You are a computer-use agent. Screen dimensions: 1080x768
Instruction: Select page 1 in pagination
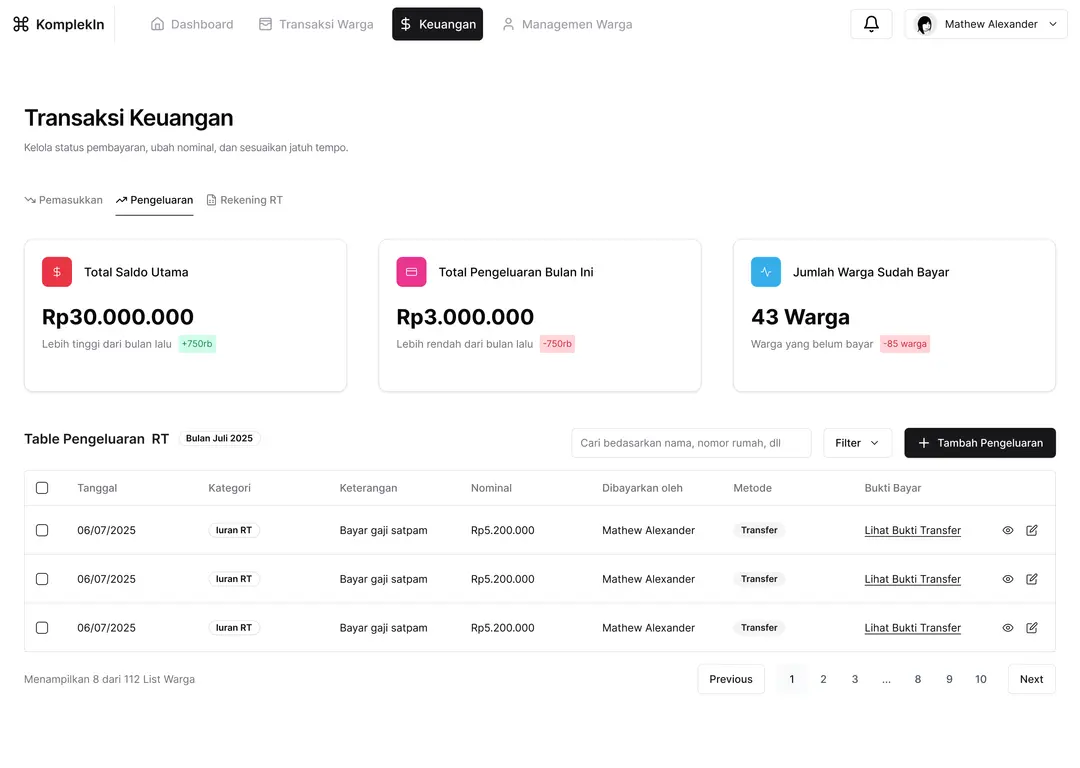point(791,679)
